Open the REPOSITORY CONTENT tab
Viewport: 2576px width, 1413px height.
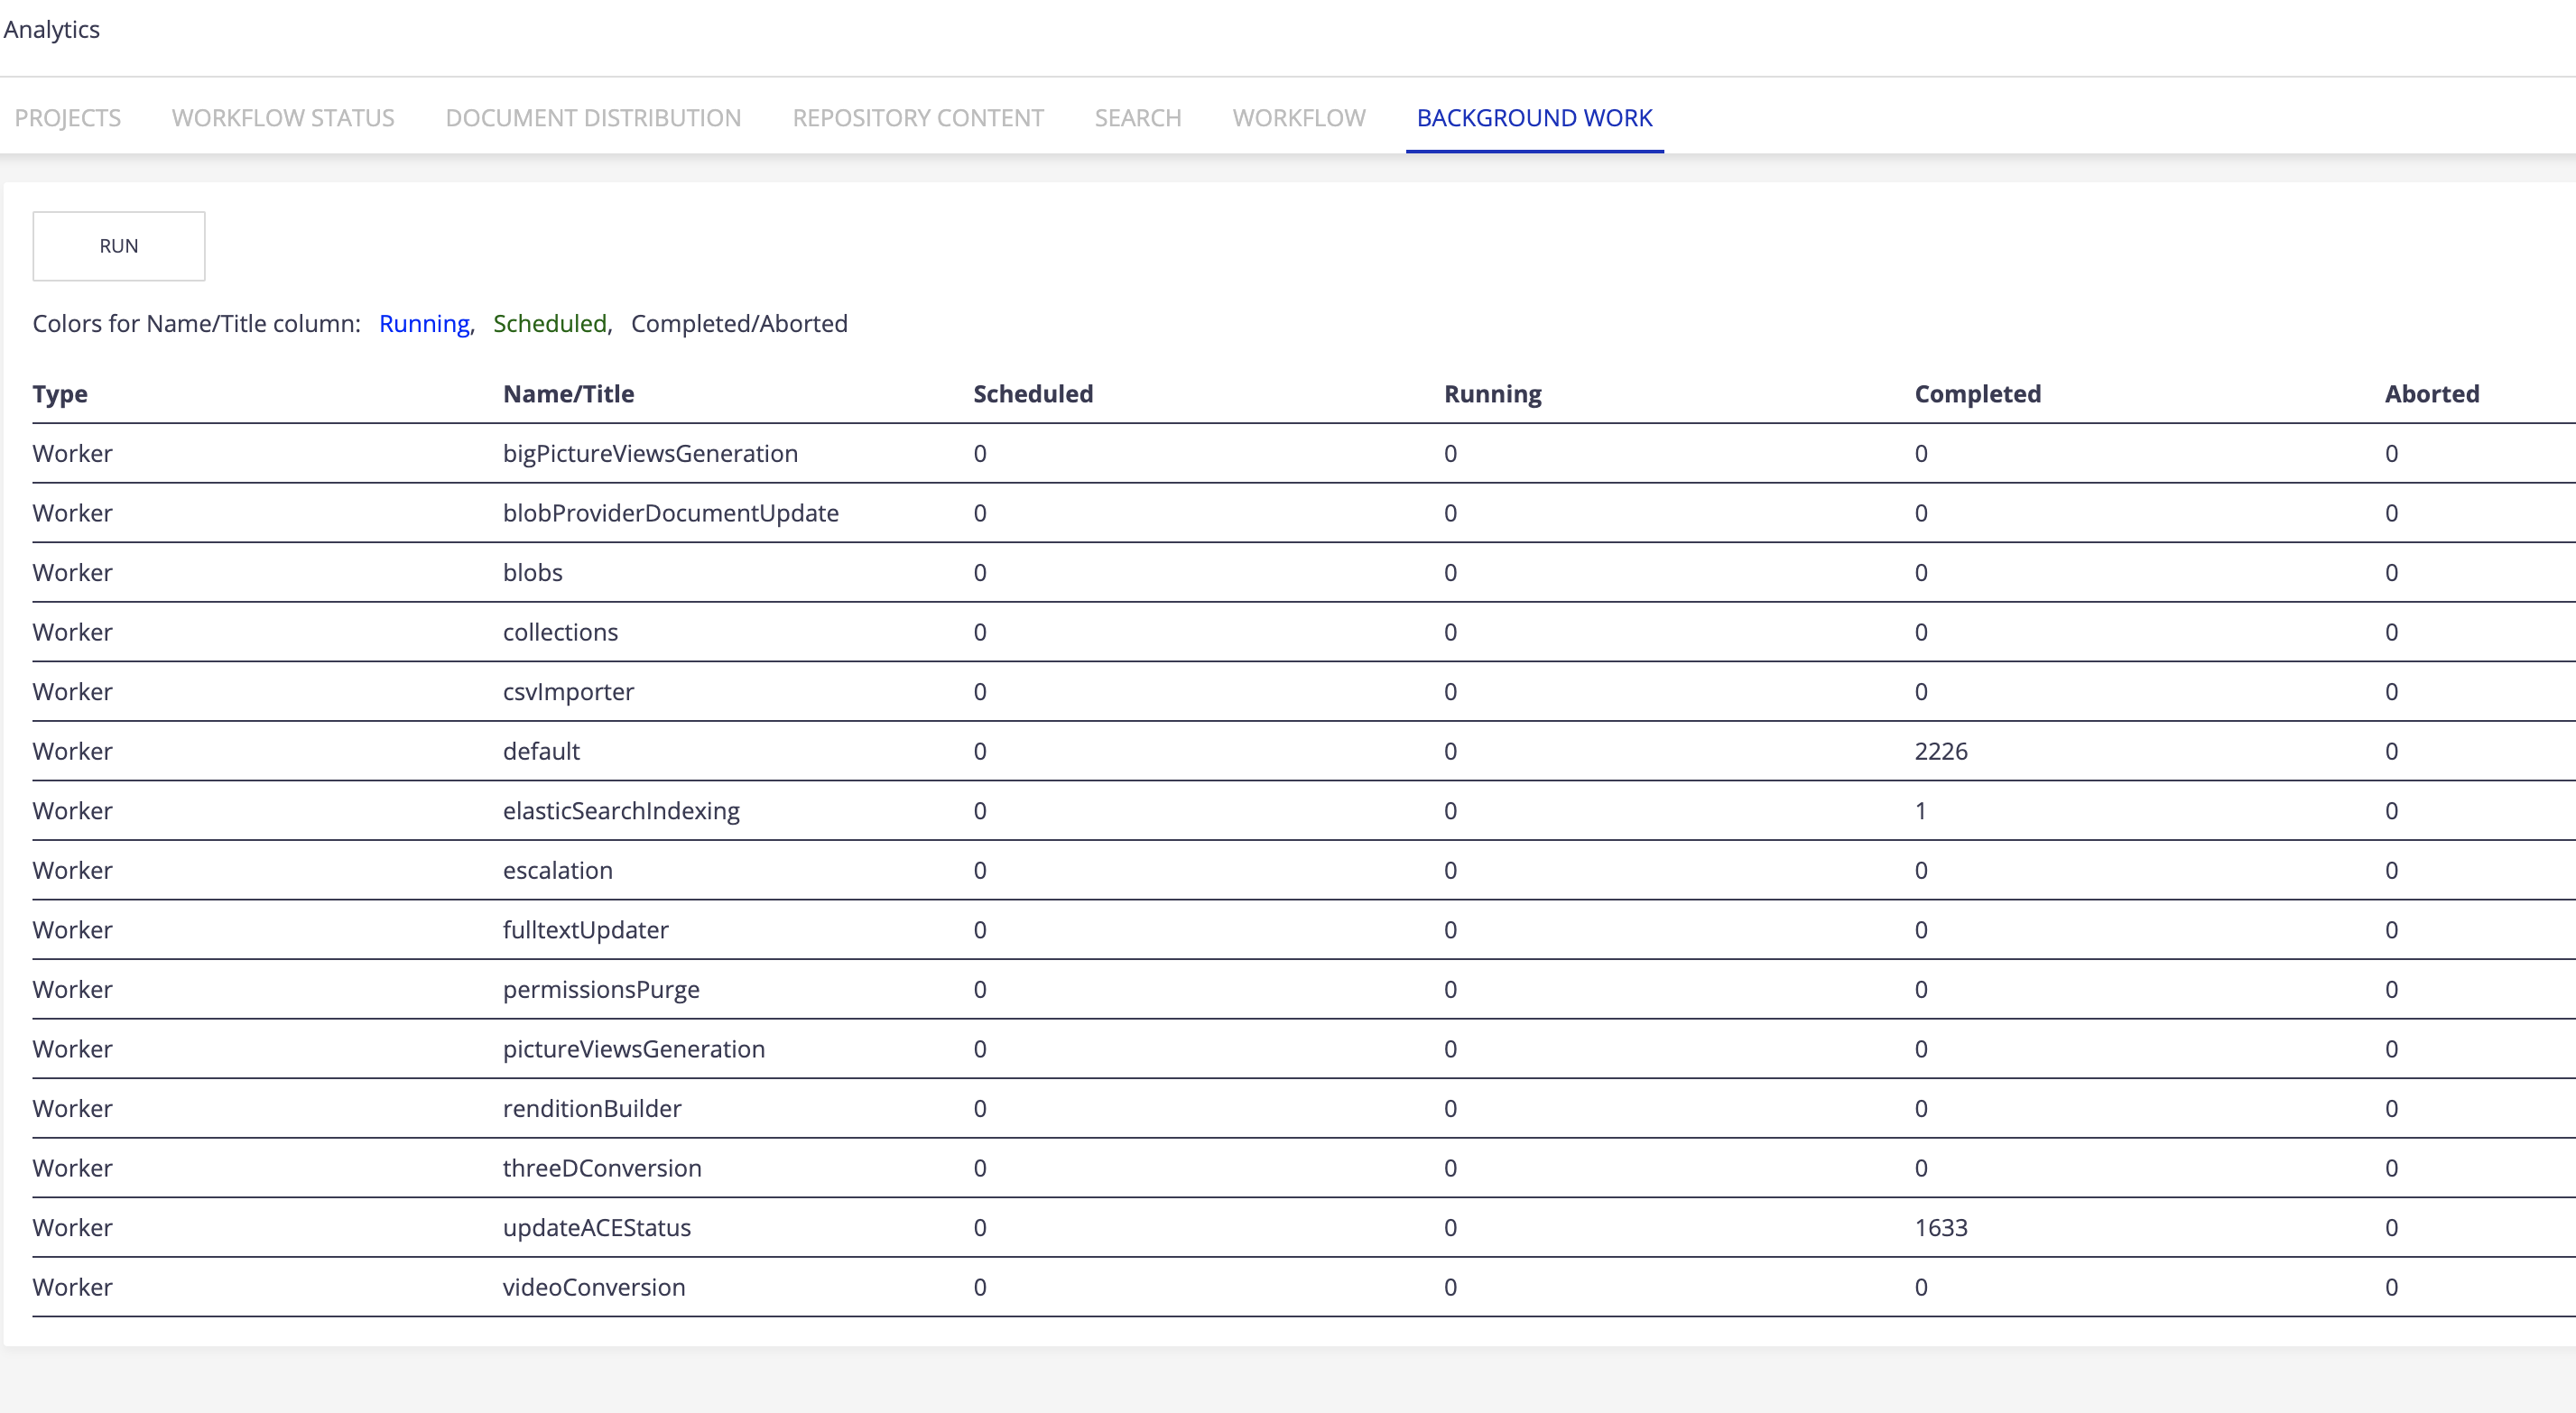pos(917,117)
